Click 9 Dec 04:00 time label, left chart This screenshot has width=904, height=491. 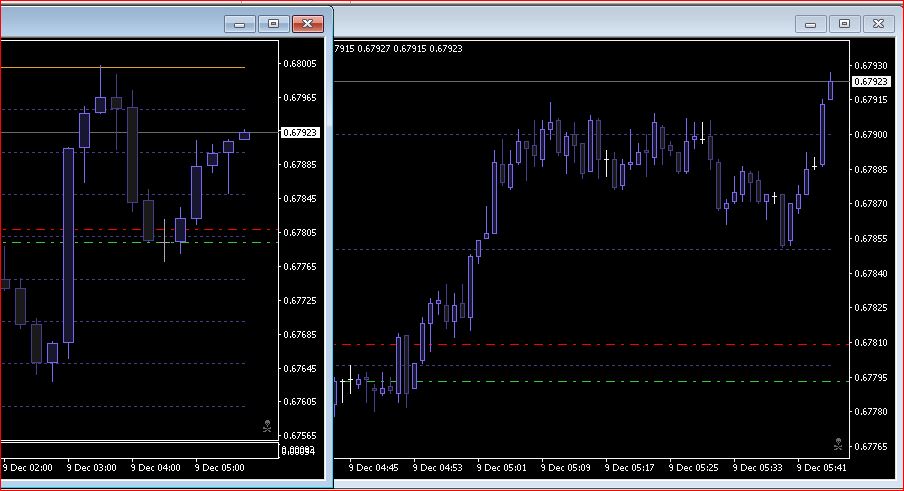pyautogui.click(x=156, y=468)
